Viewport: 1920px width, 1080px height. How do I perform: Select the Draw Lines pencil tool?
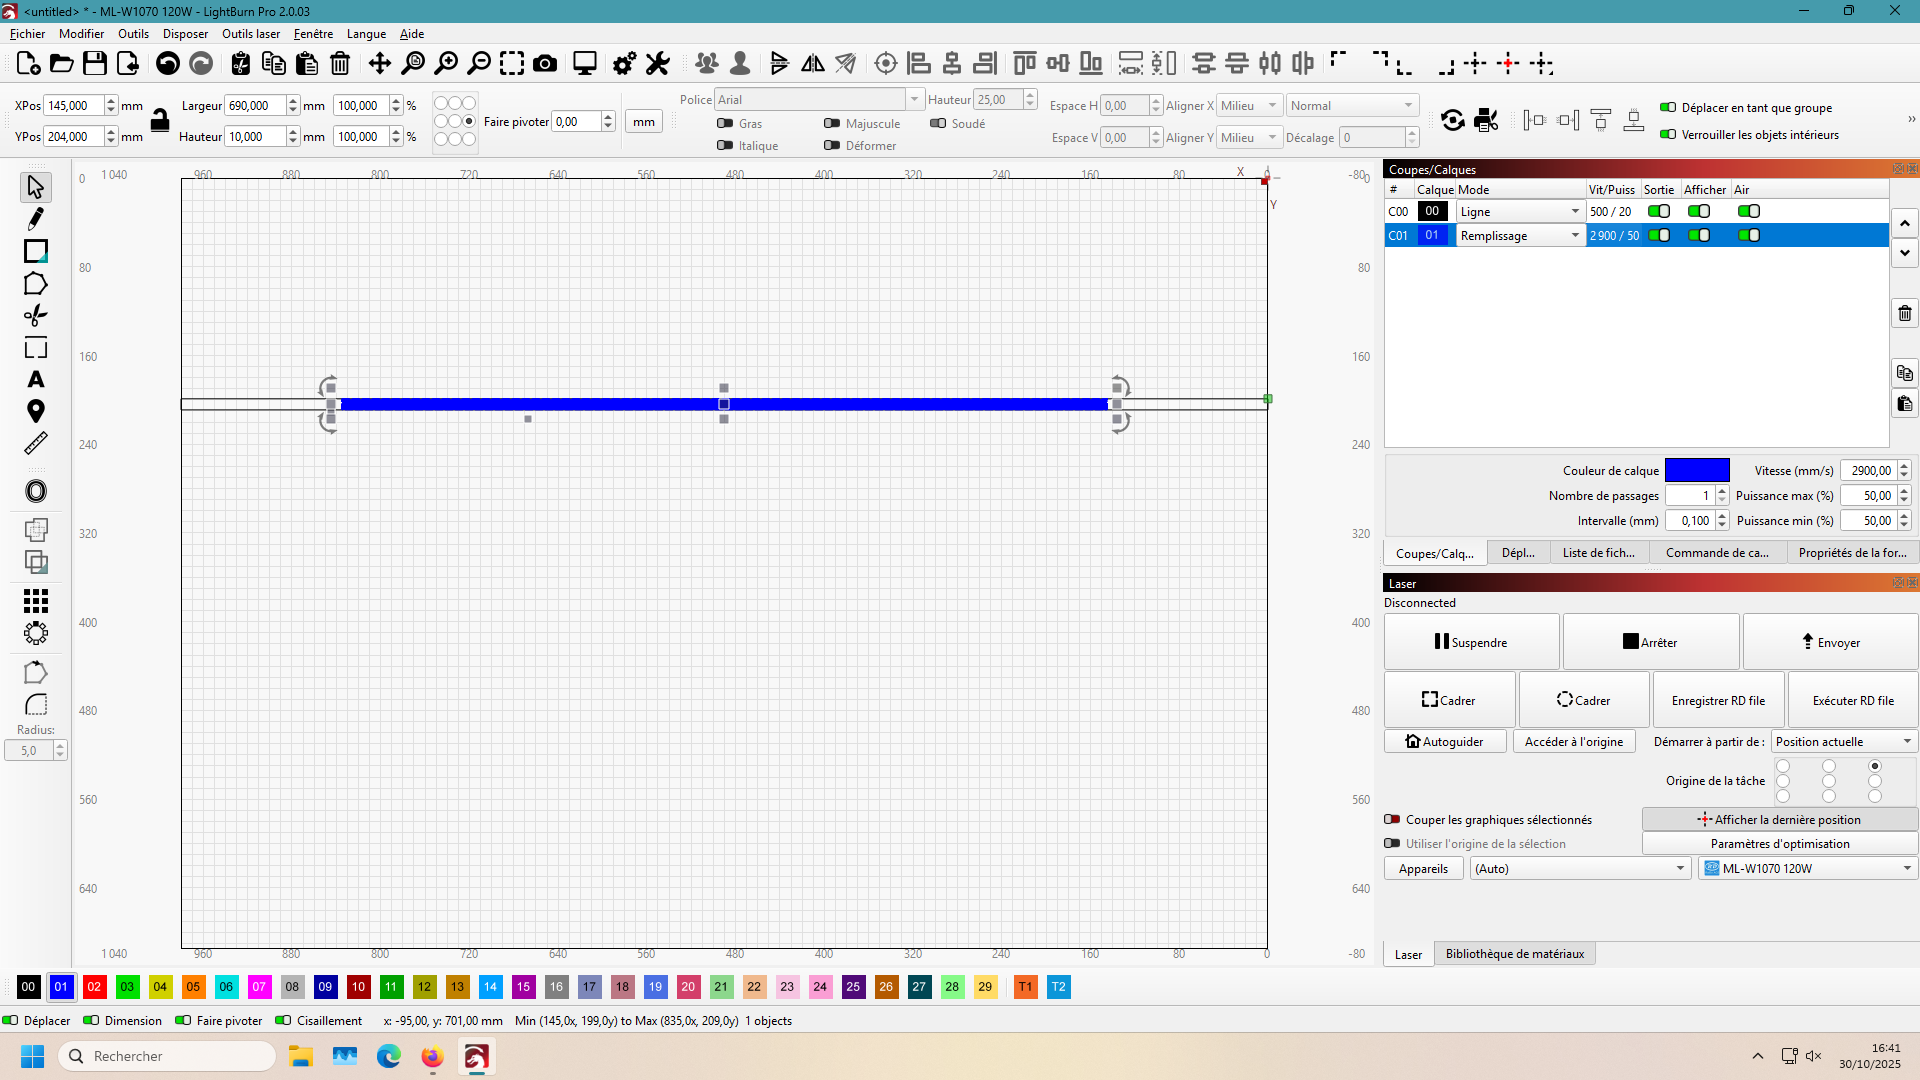click(x=36, y=219)
